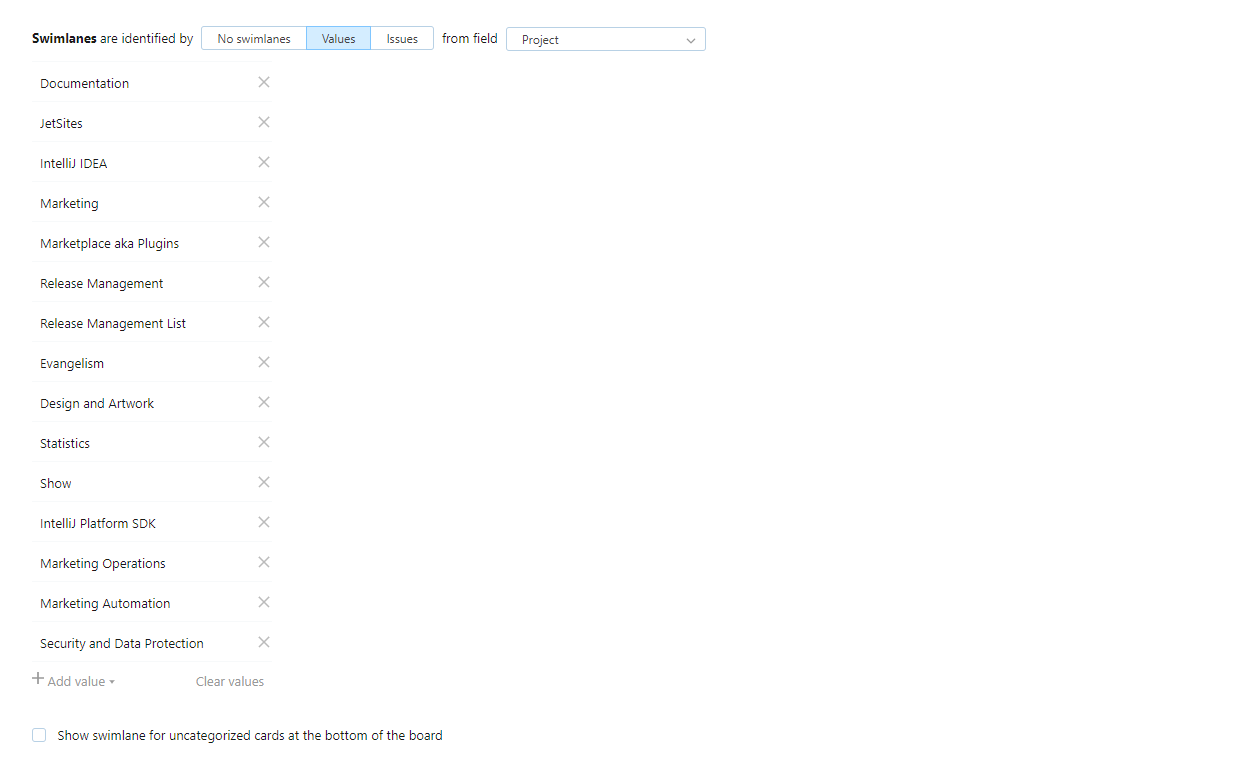Image resolution: width=1235 pixels, height=773 pixels.
Task: Remove Design and Artwork value
Action: [264, 402]
